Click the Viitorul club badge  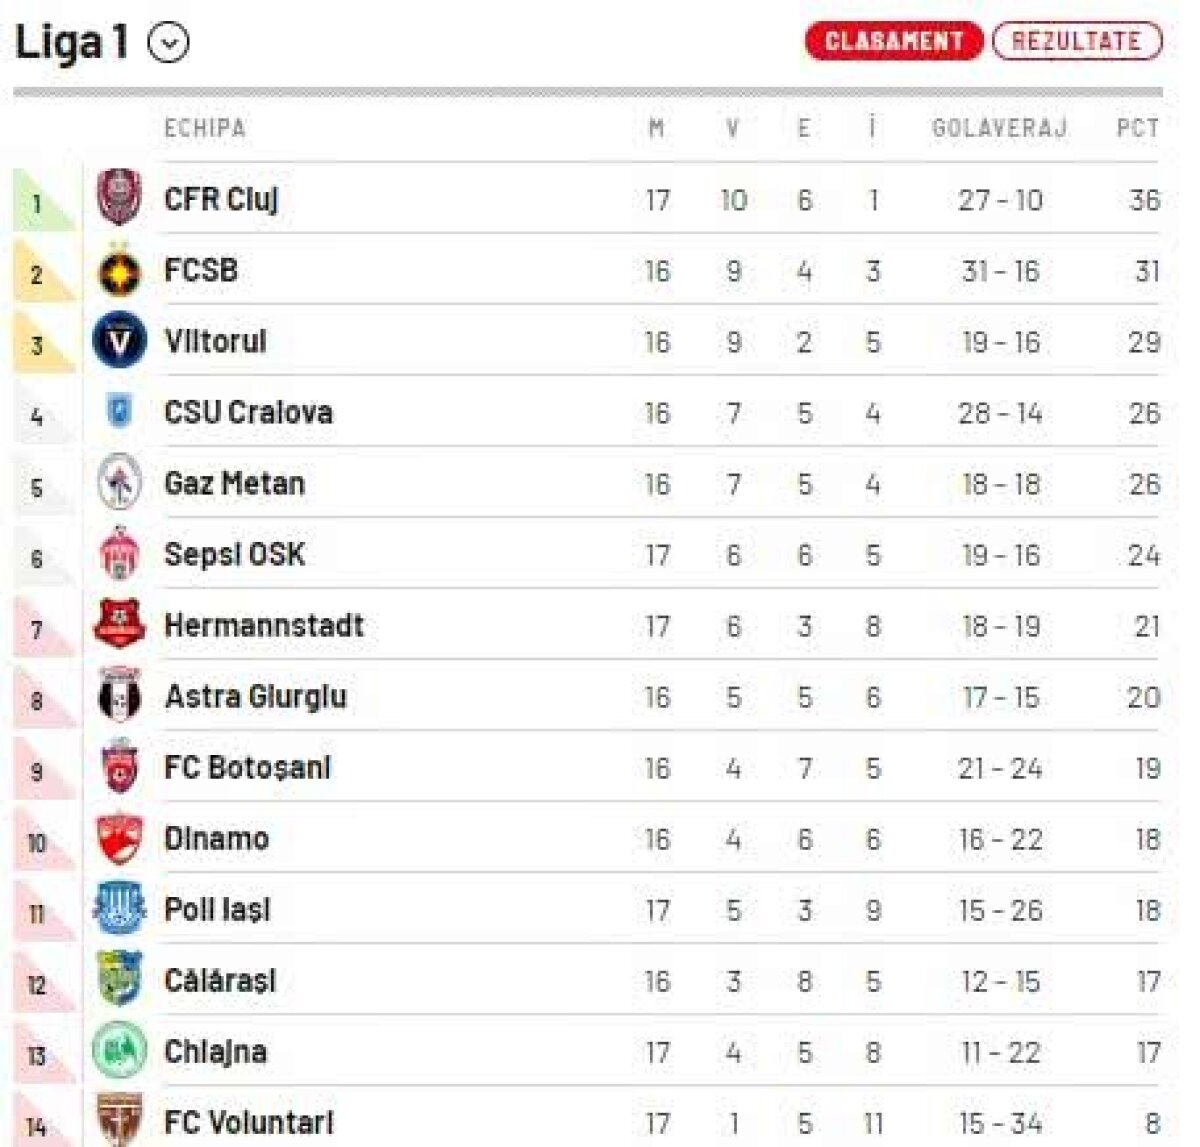pyautogui.click(x=120, y=340)
